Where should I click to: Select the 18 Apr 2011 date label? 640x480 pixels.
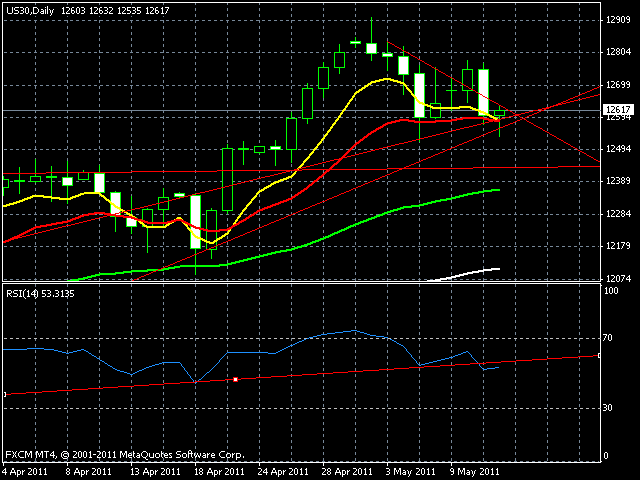219,470
